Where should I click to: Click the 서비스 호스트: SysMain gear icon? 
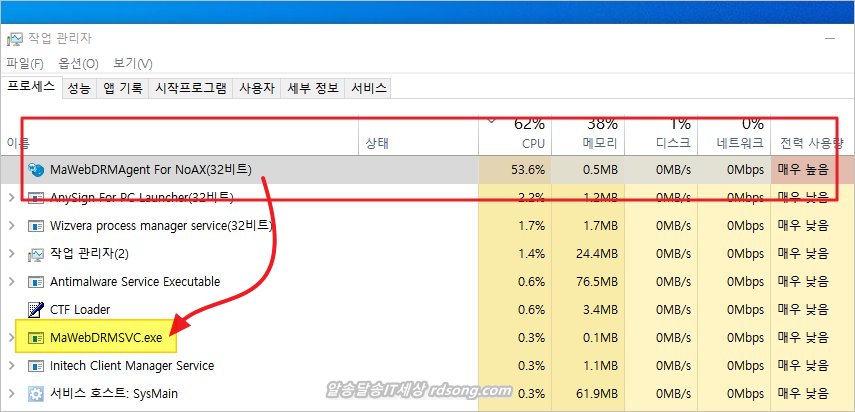[x=36, y=394]
